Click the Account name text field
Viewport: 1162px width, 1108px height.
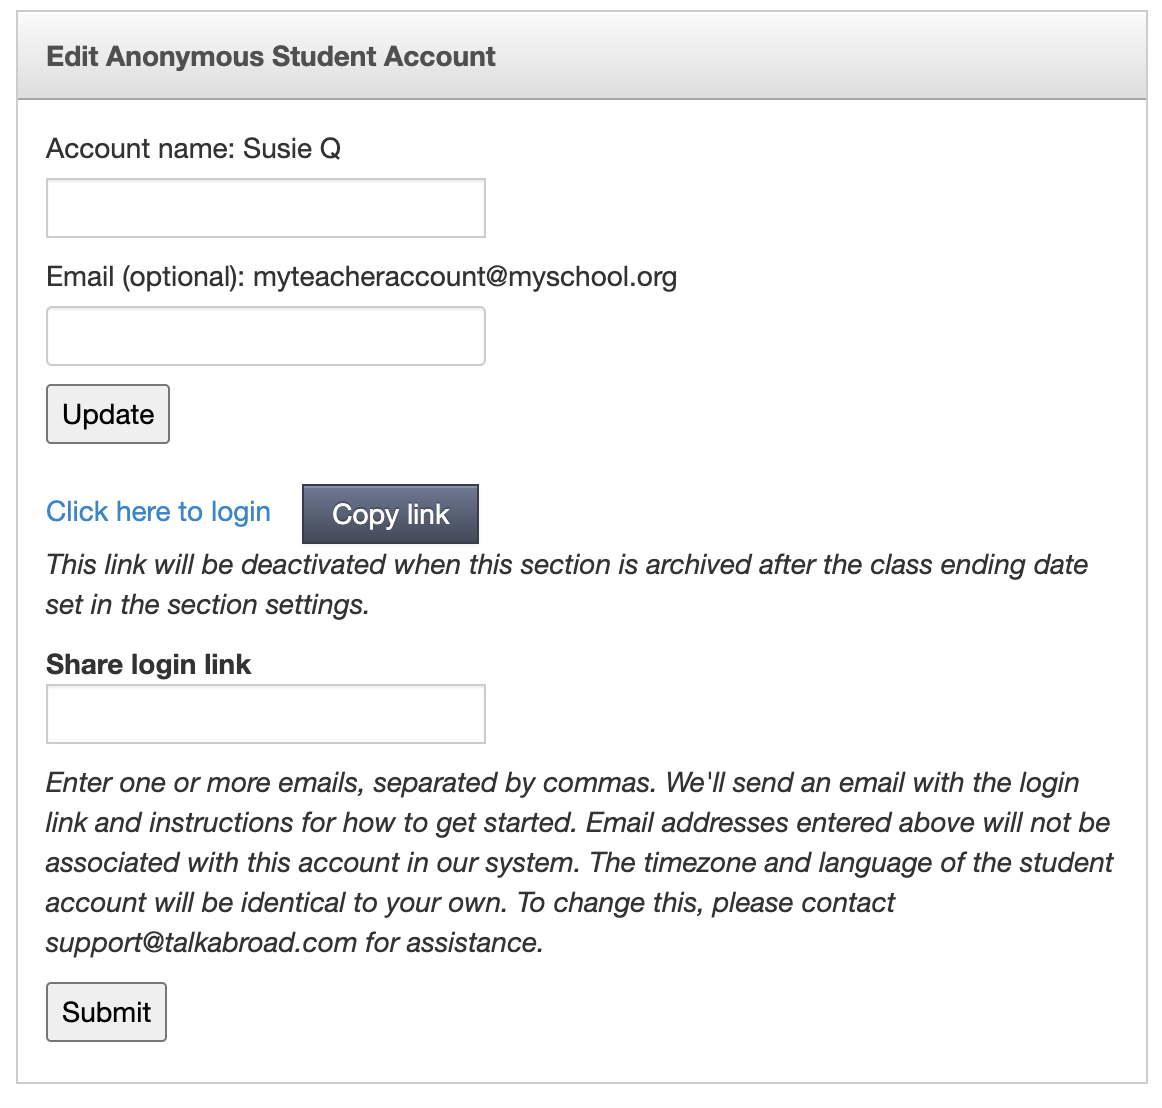point(265,208)
